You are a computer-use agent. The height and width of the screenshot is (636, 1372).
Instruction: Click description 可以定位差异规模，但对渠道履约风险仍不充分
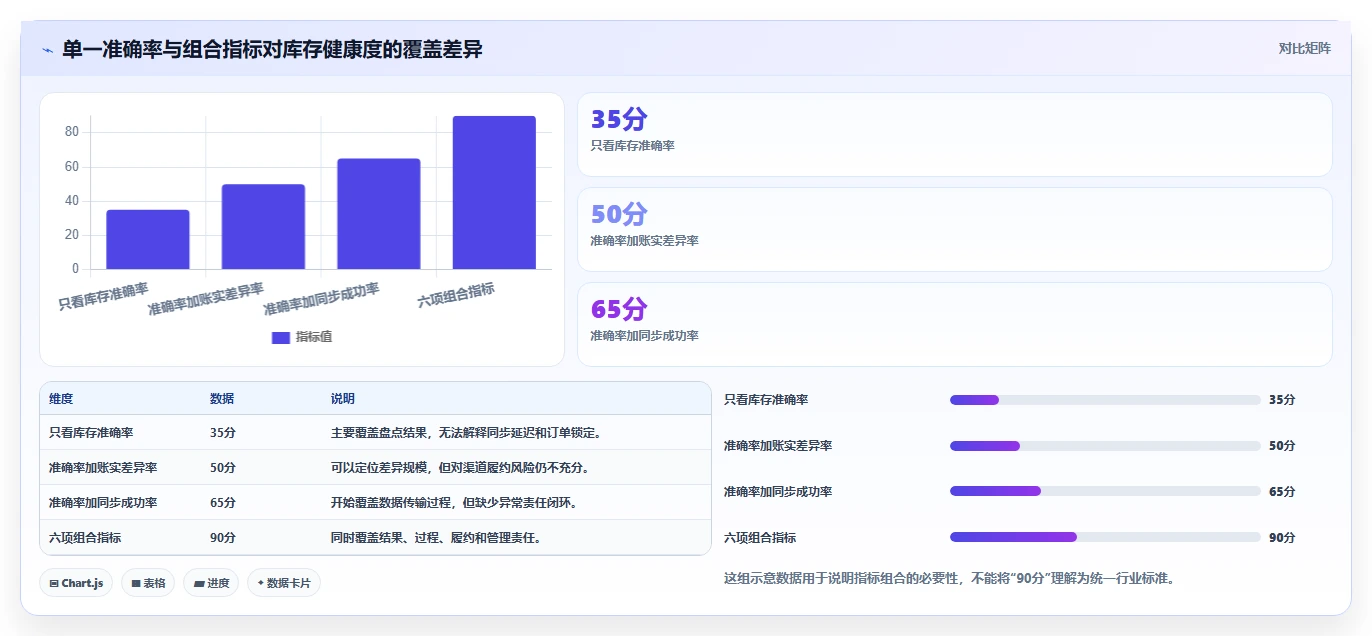coord(460,468)
